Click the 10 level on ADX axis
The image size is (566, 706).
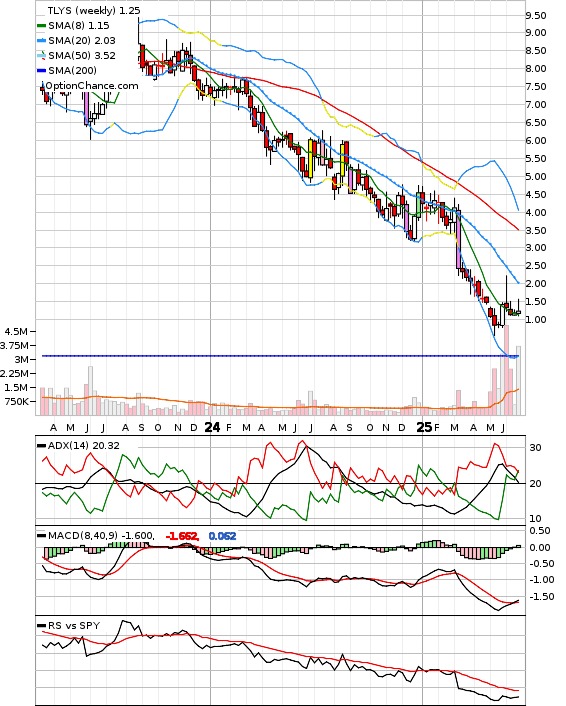(535, 519)
